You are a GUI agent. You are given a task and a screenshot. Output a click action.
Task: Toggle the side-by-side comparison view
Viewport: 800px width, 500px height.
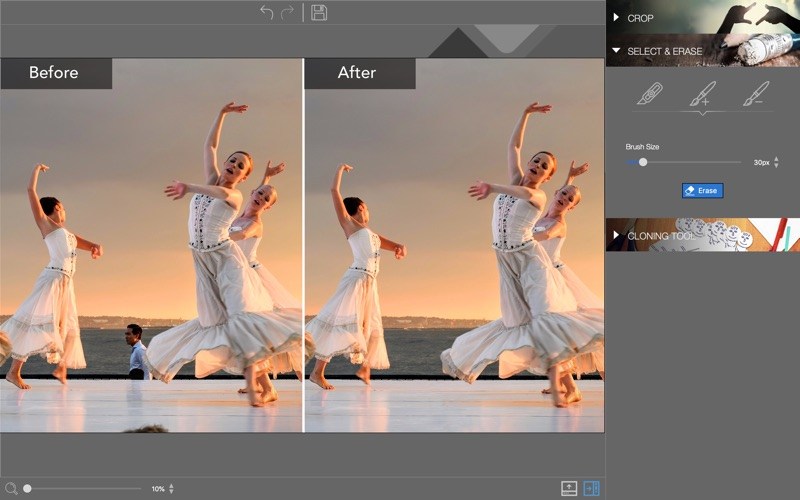pyautogui.click(x=590, y=488)
